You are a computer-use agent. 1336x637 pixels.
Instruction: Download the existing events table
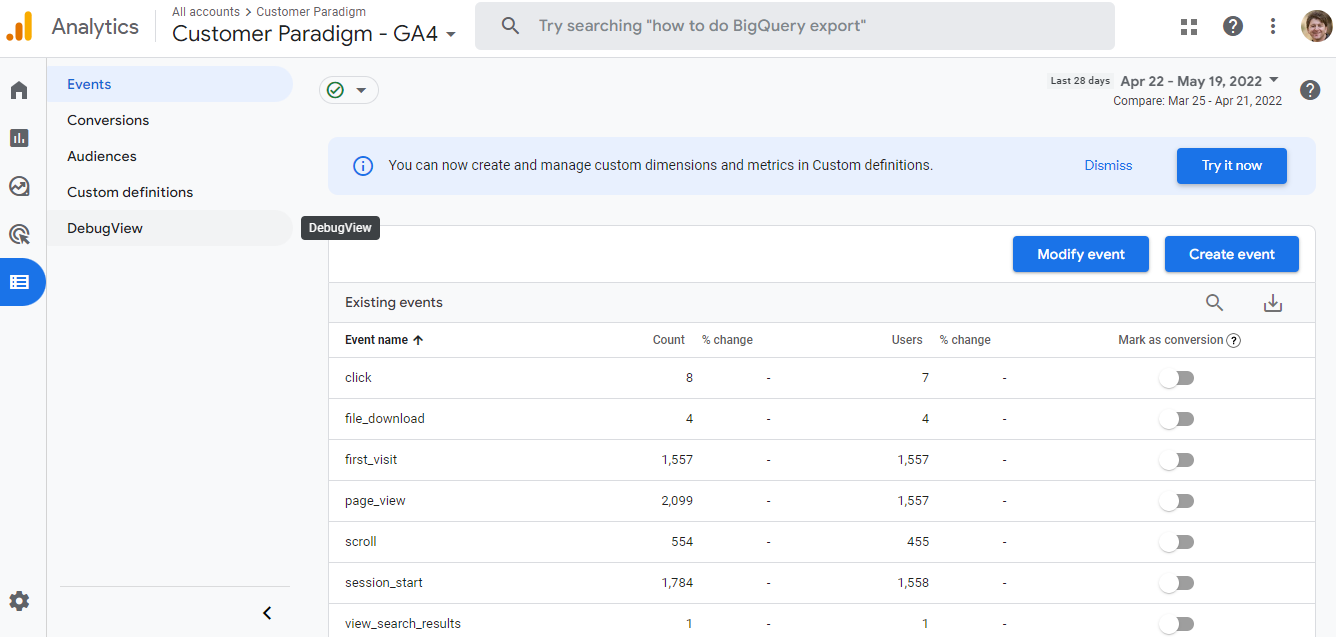click(1272, 303)
